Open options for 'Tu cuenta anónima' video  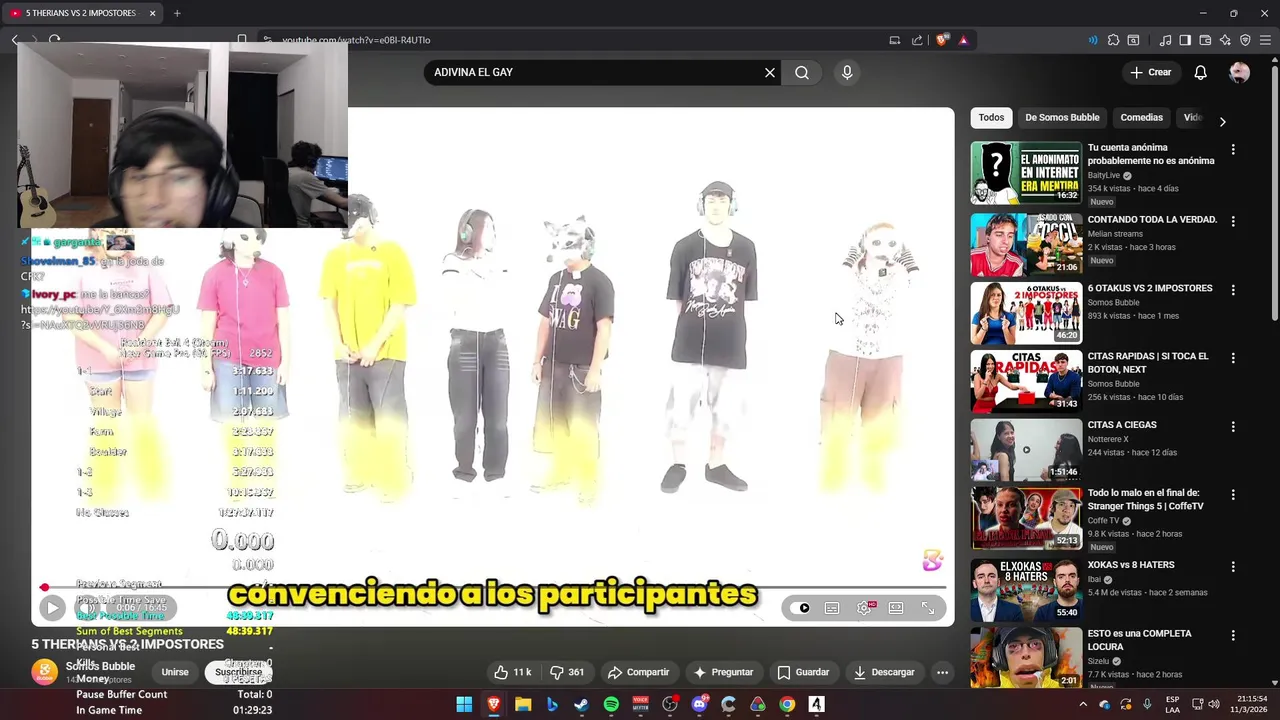pyautogui.click(x=1233, y=149)
